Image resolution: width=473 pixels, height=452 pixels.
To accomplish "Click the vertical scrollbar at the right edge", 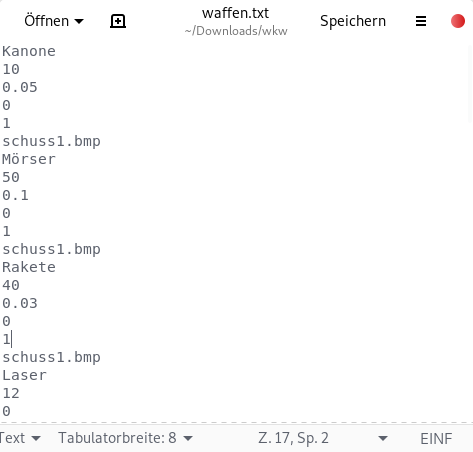I will pos(470,83).
